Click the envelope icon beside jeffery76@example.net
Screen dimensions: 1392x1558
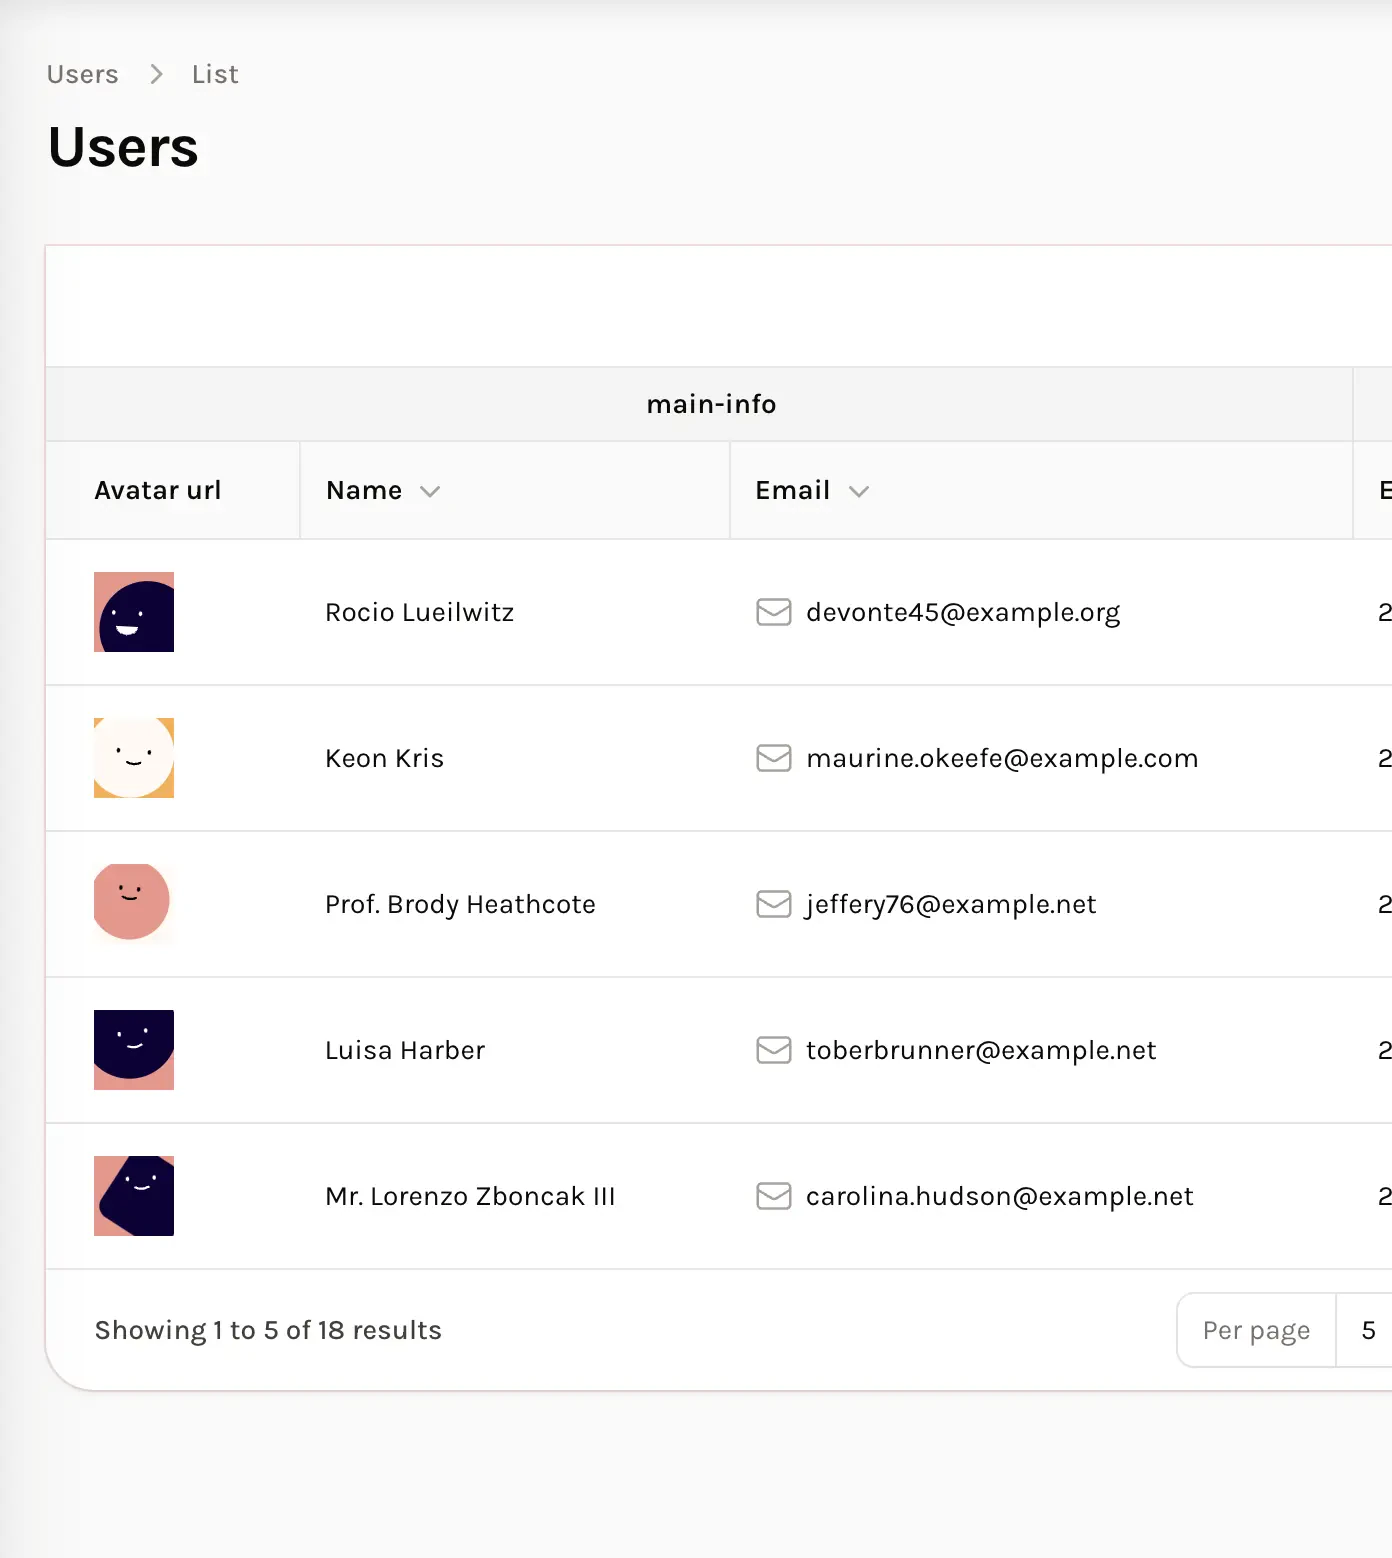click(x=773, y=904)
